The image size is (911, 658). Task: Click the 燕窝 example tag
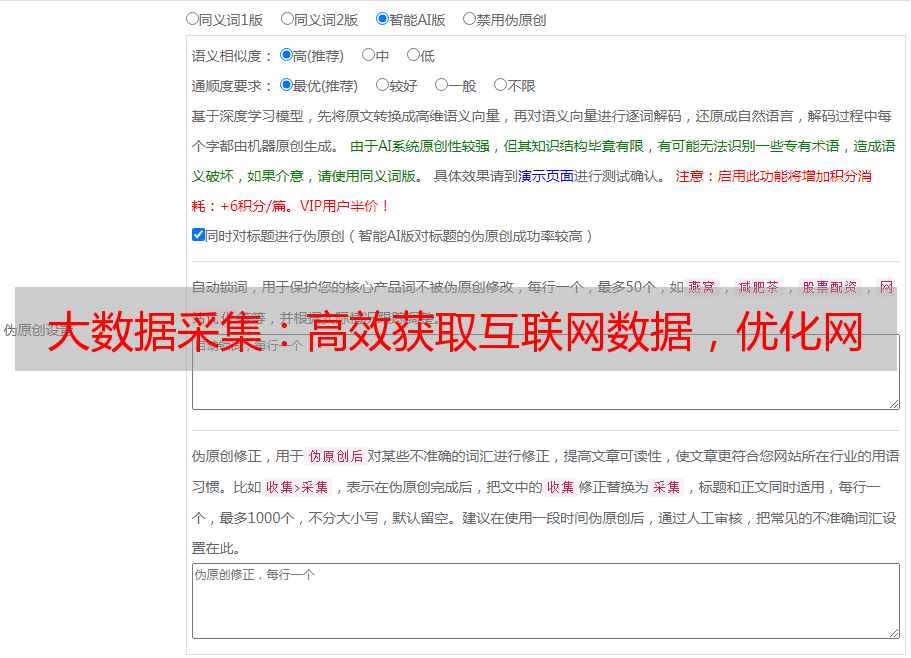[701, 287]
